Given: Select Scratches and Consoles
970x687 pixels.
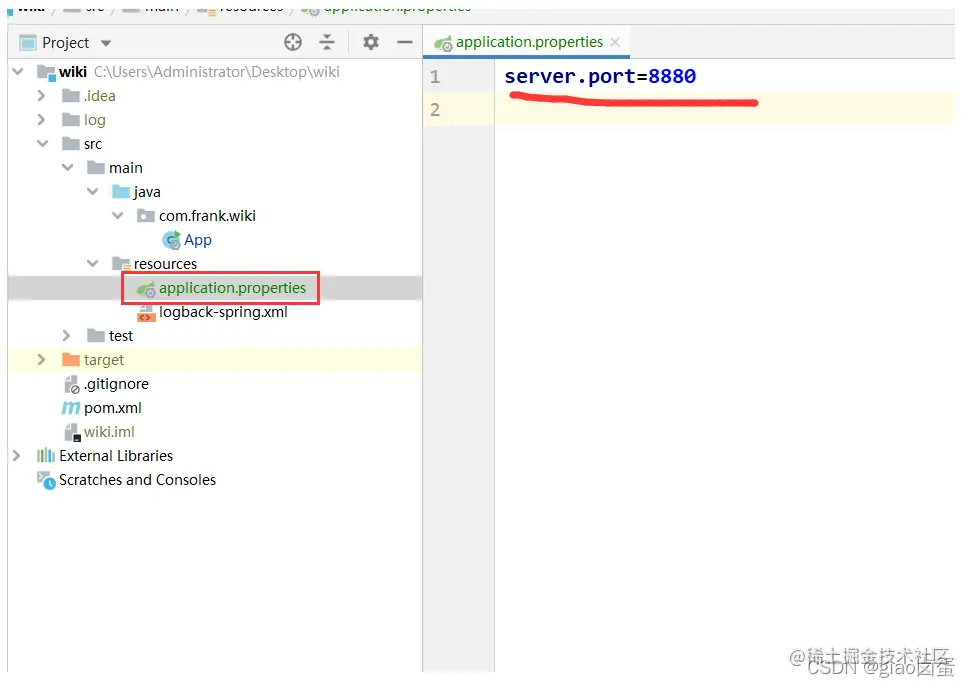Looking at the screenshot, I should (137, 480).
